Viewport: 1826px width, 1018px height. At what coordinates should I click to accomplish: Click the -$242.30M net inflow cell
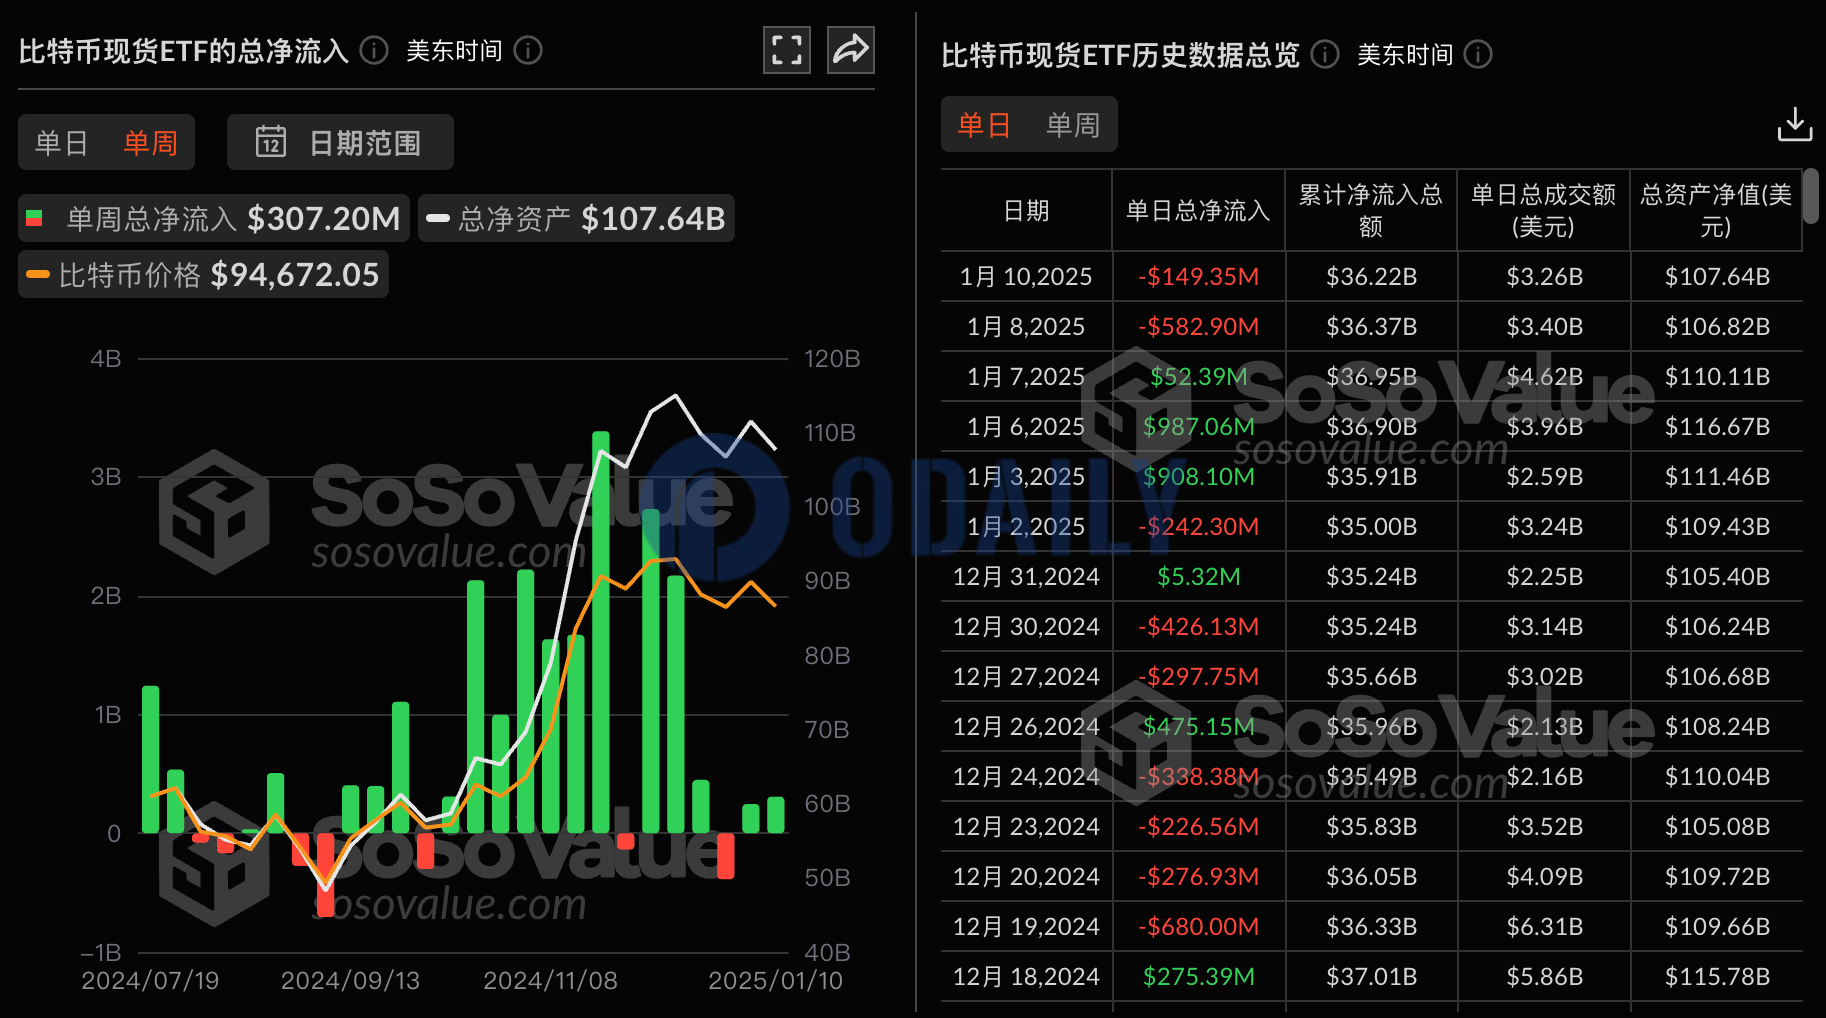point(1198,526)
